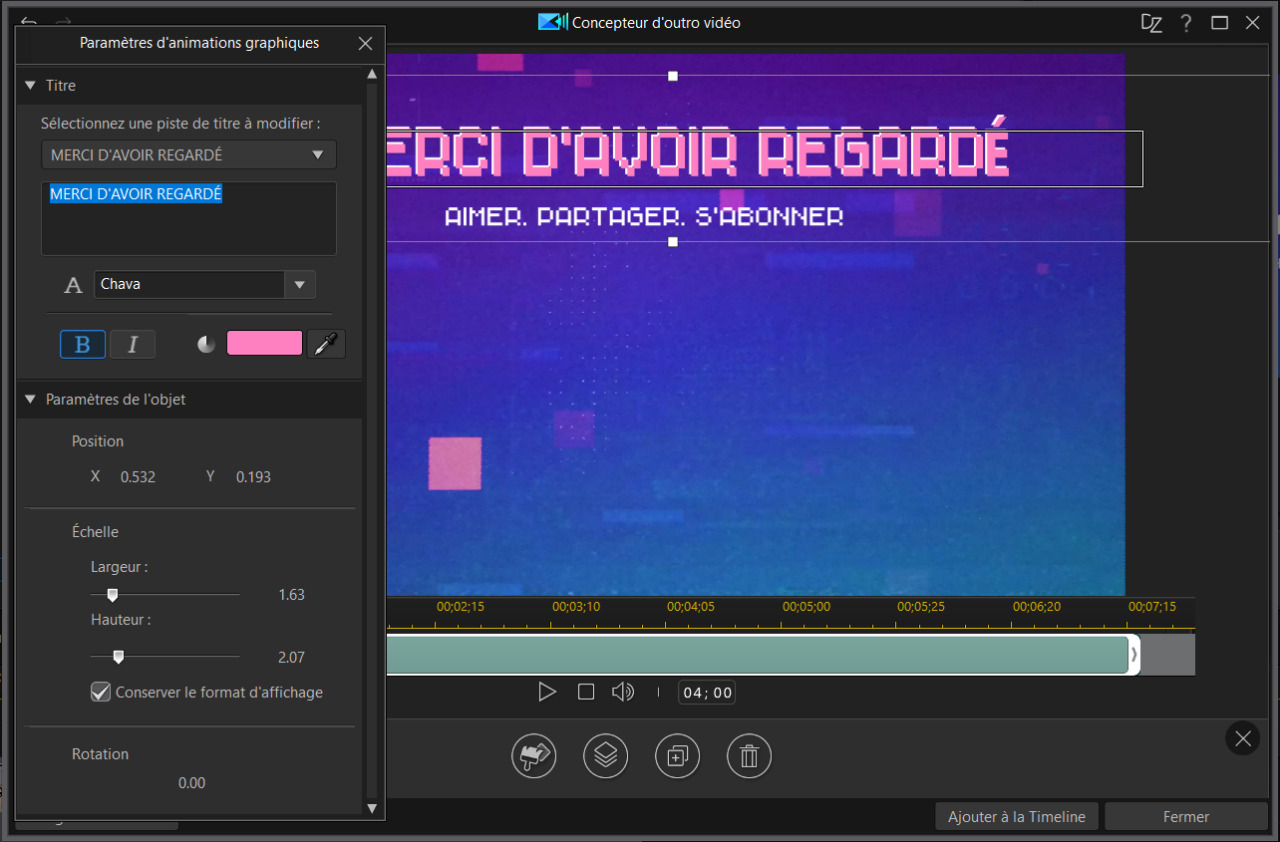Click Ajouter à la Timeline

(1016, 816)
